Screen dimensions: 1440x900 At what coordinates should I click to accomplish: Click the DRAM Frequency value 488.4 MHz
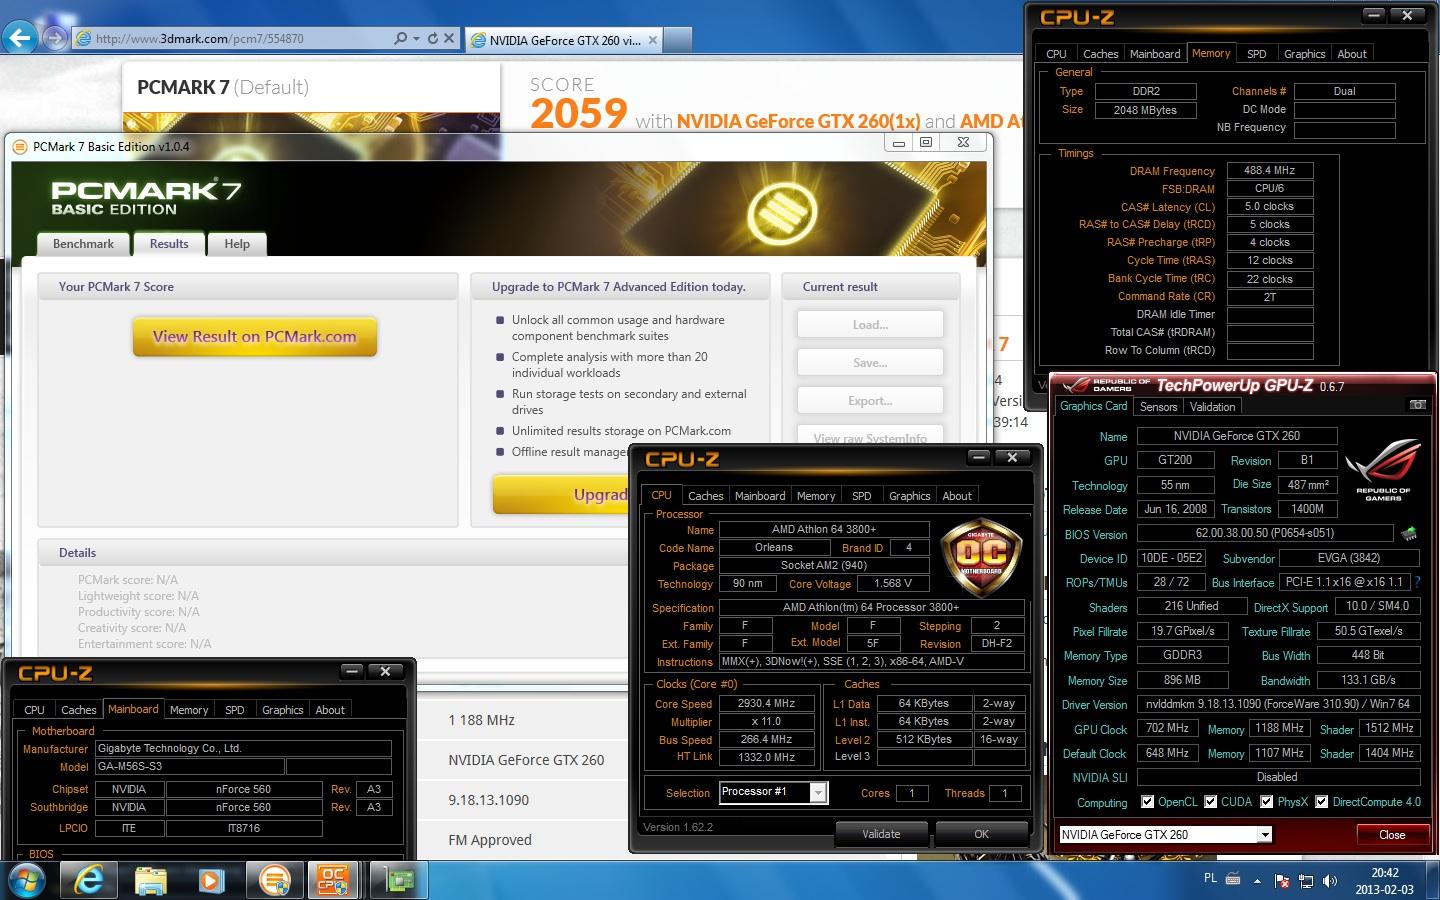pyautogui.click(x=1269, y=171)
